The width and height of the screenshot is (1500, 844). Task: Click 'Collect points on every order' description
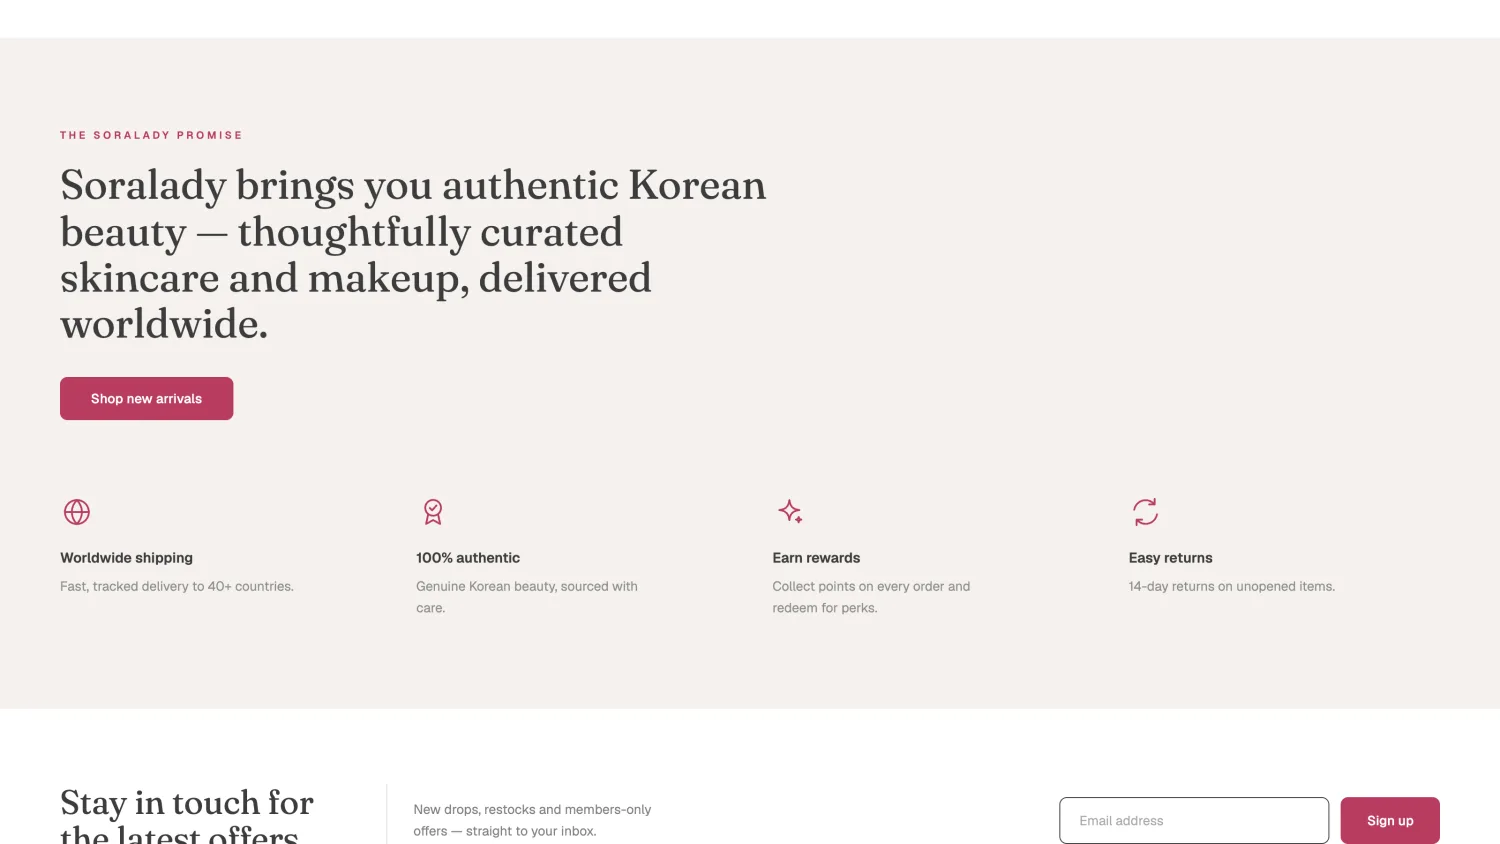[871, 597]
